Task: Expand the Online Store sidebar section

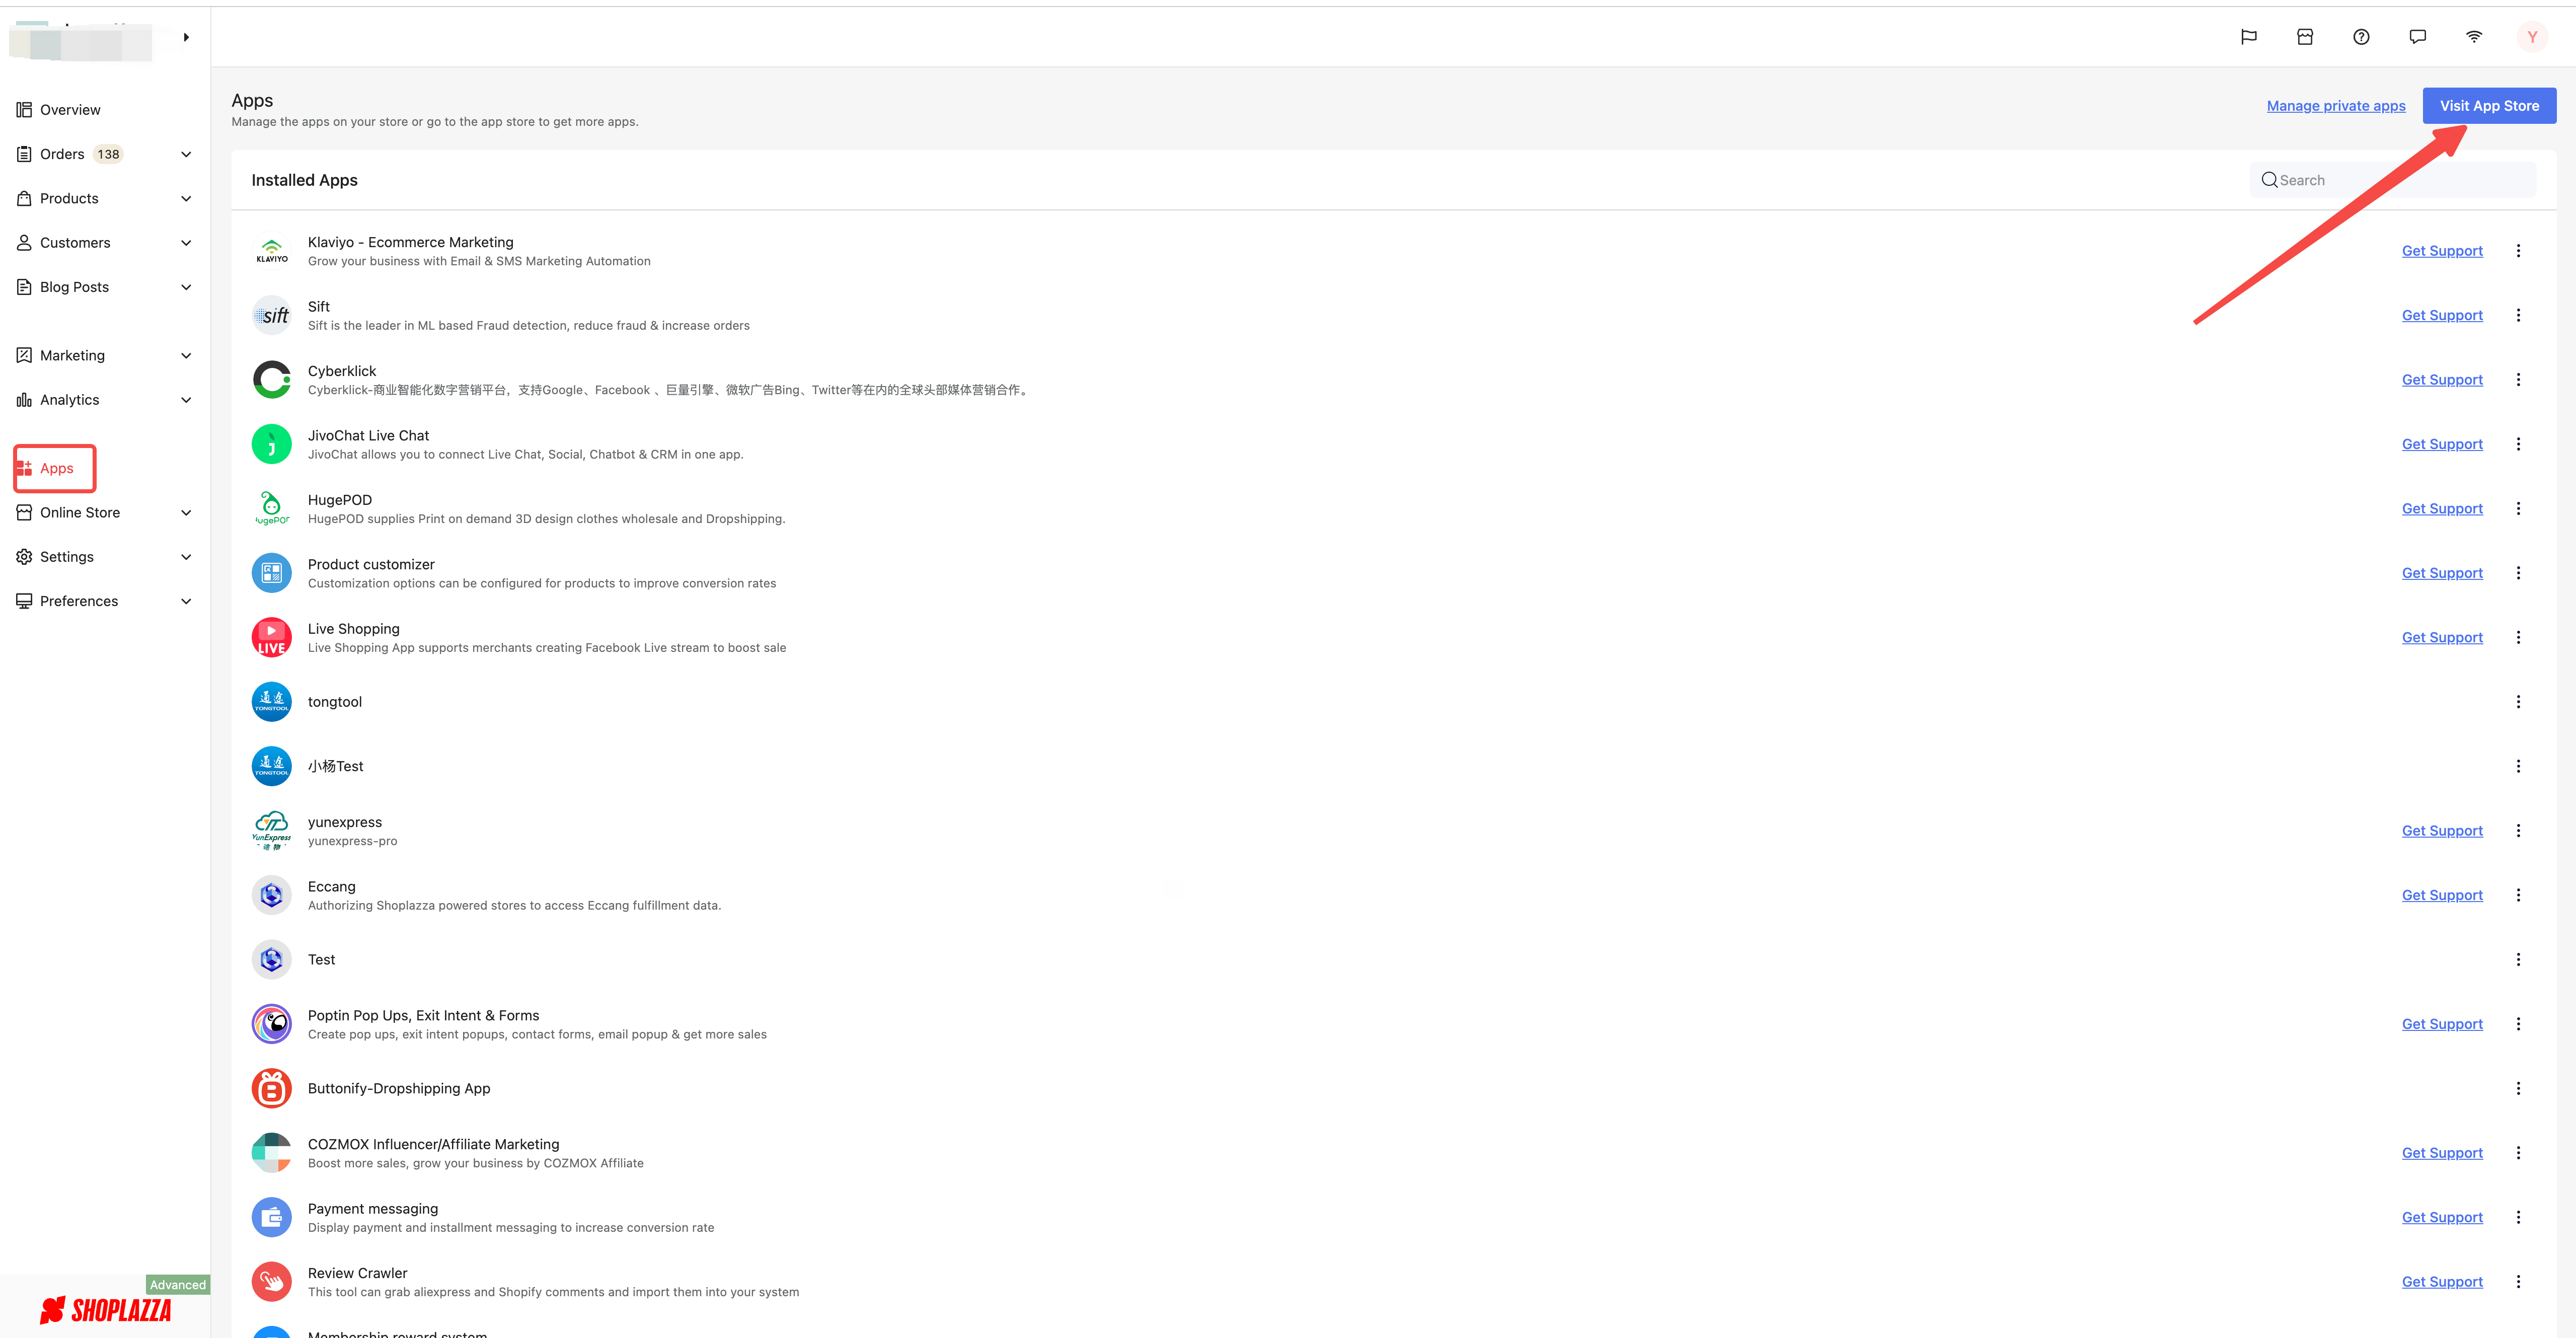Action: click(x=186, y=512)
